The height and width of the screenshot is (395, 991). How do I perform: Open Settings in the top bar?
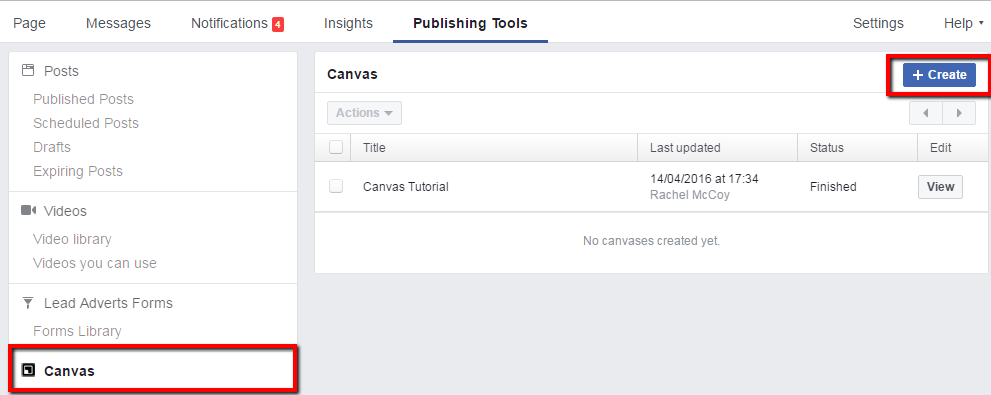coord(878,23)
